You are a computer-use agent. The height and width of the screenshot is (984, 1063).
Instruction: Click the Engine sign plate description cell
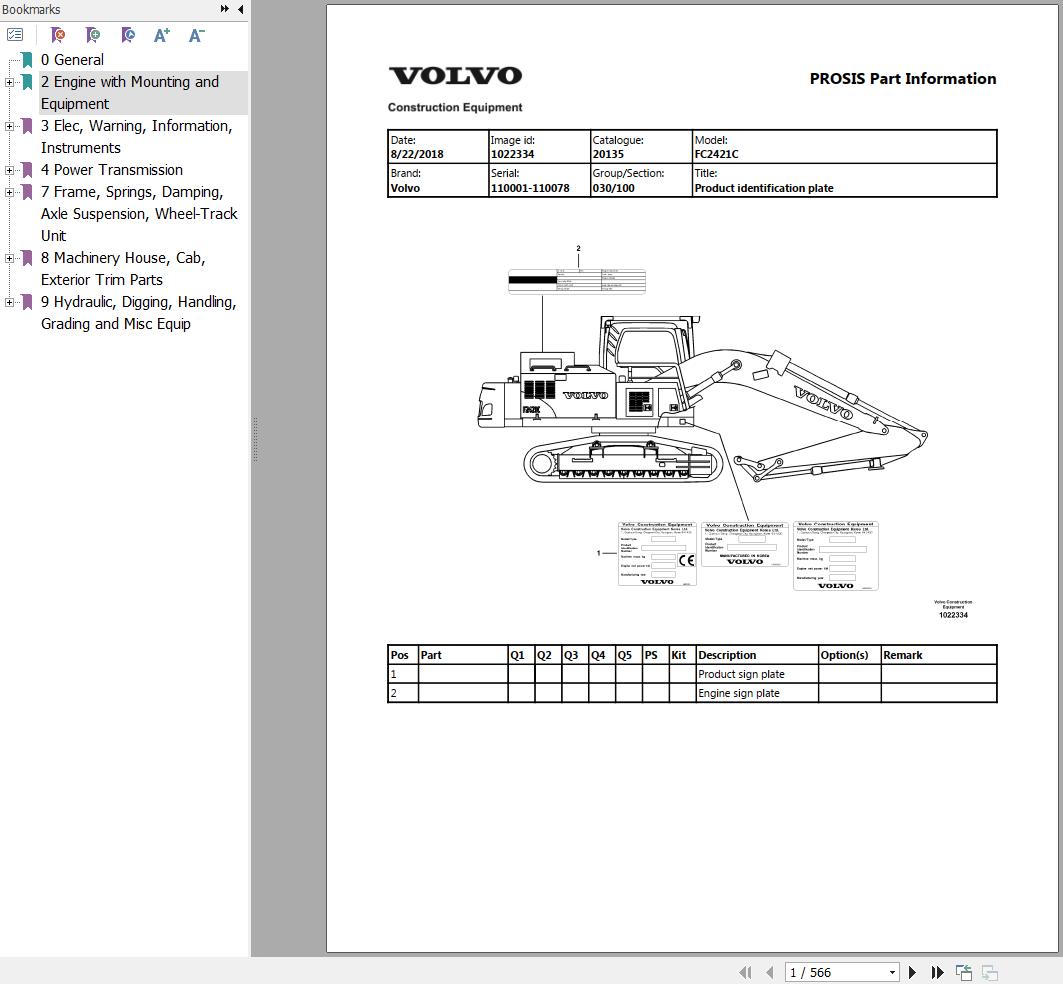[757, 693]
